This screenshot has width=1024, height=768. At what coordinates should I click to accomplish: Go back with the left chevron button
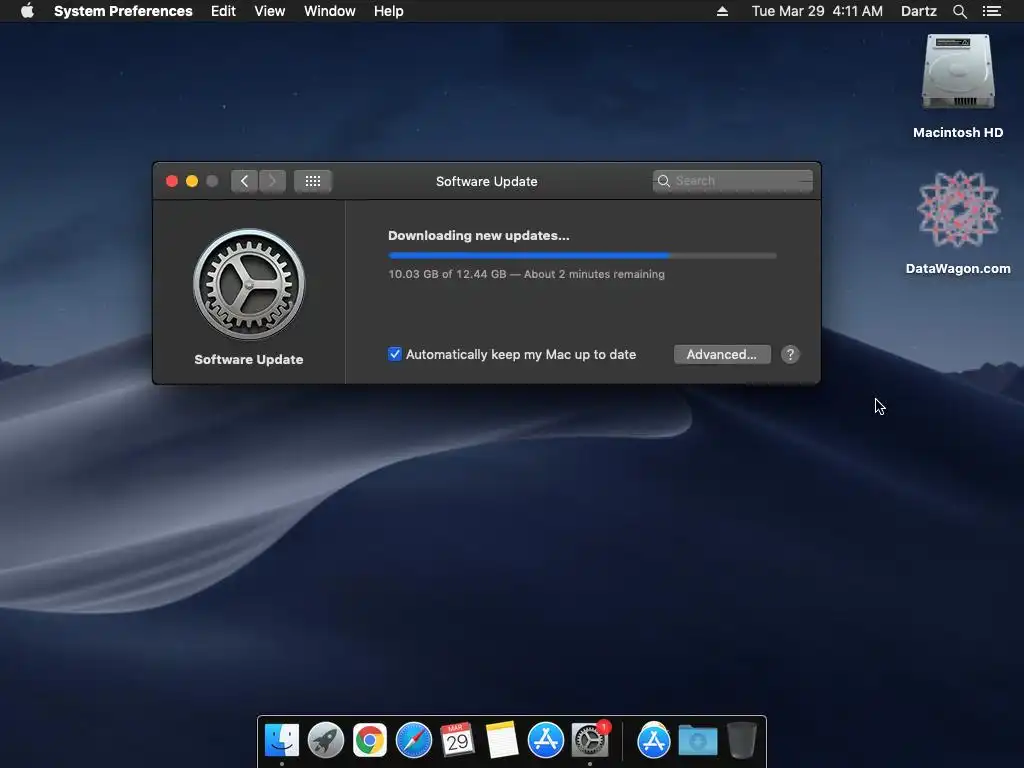click(x=244, y=181)
